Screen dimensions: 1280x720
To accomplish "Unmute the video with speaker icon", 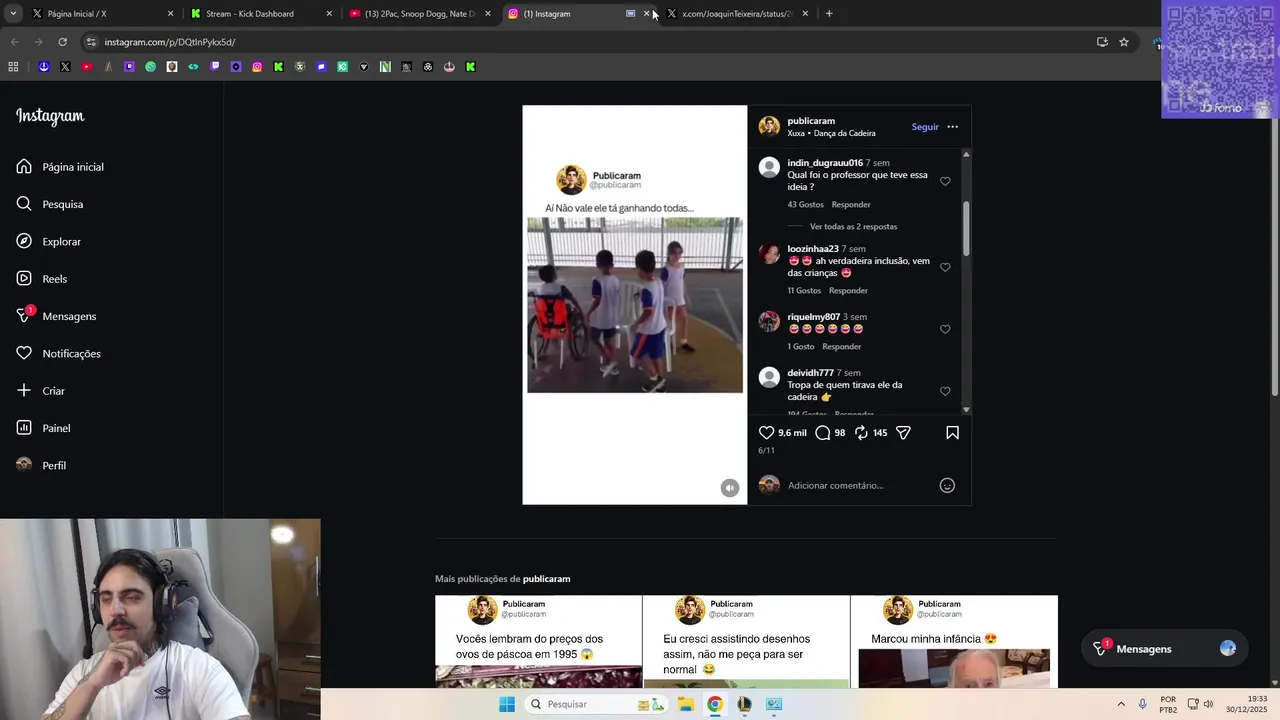I will [x=730, y=488].
